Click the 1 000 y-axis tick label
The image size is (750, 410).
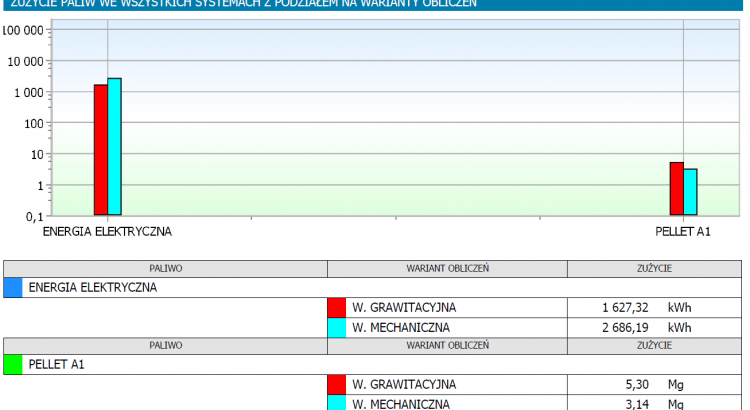[29, 93]
